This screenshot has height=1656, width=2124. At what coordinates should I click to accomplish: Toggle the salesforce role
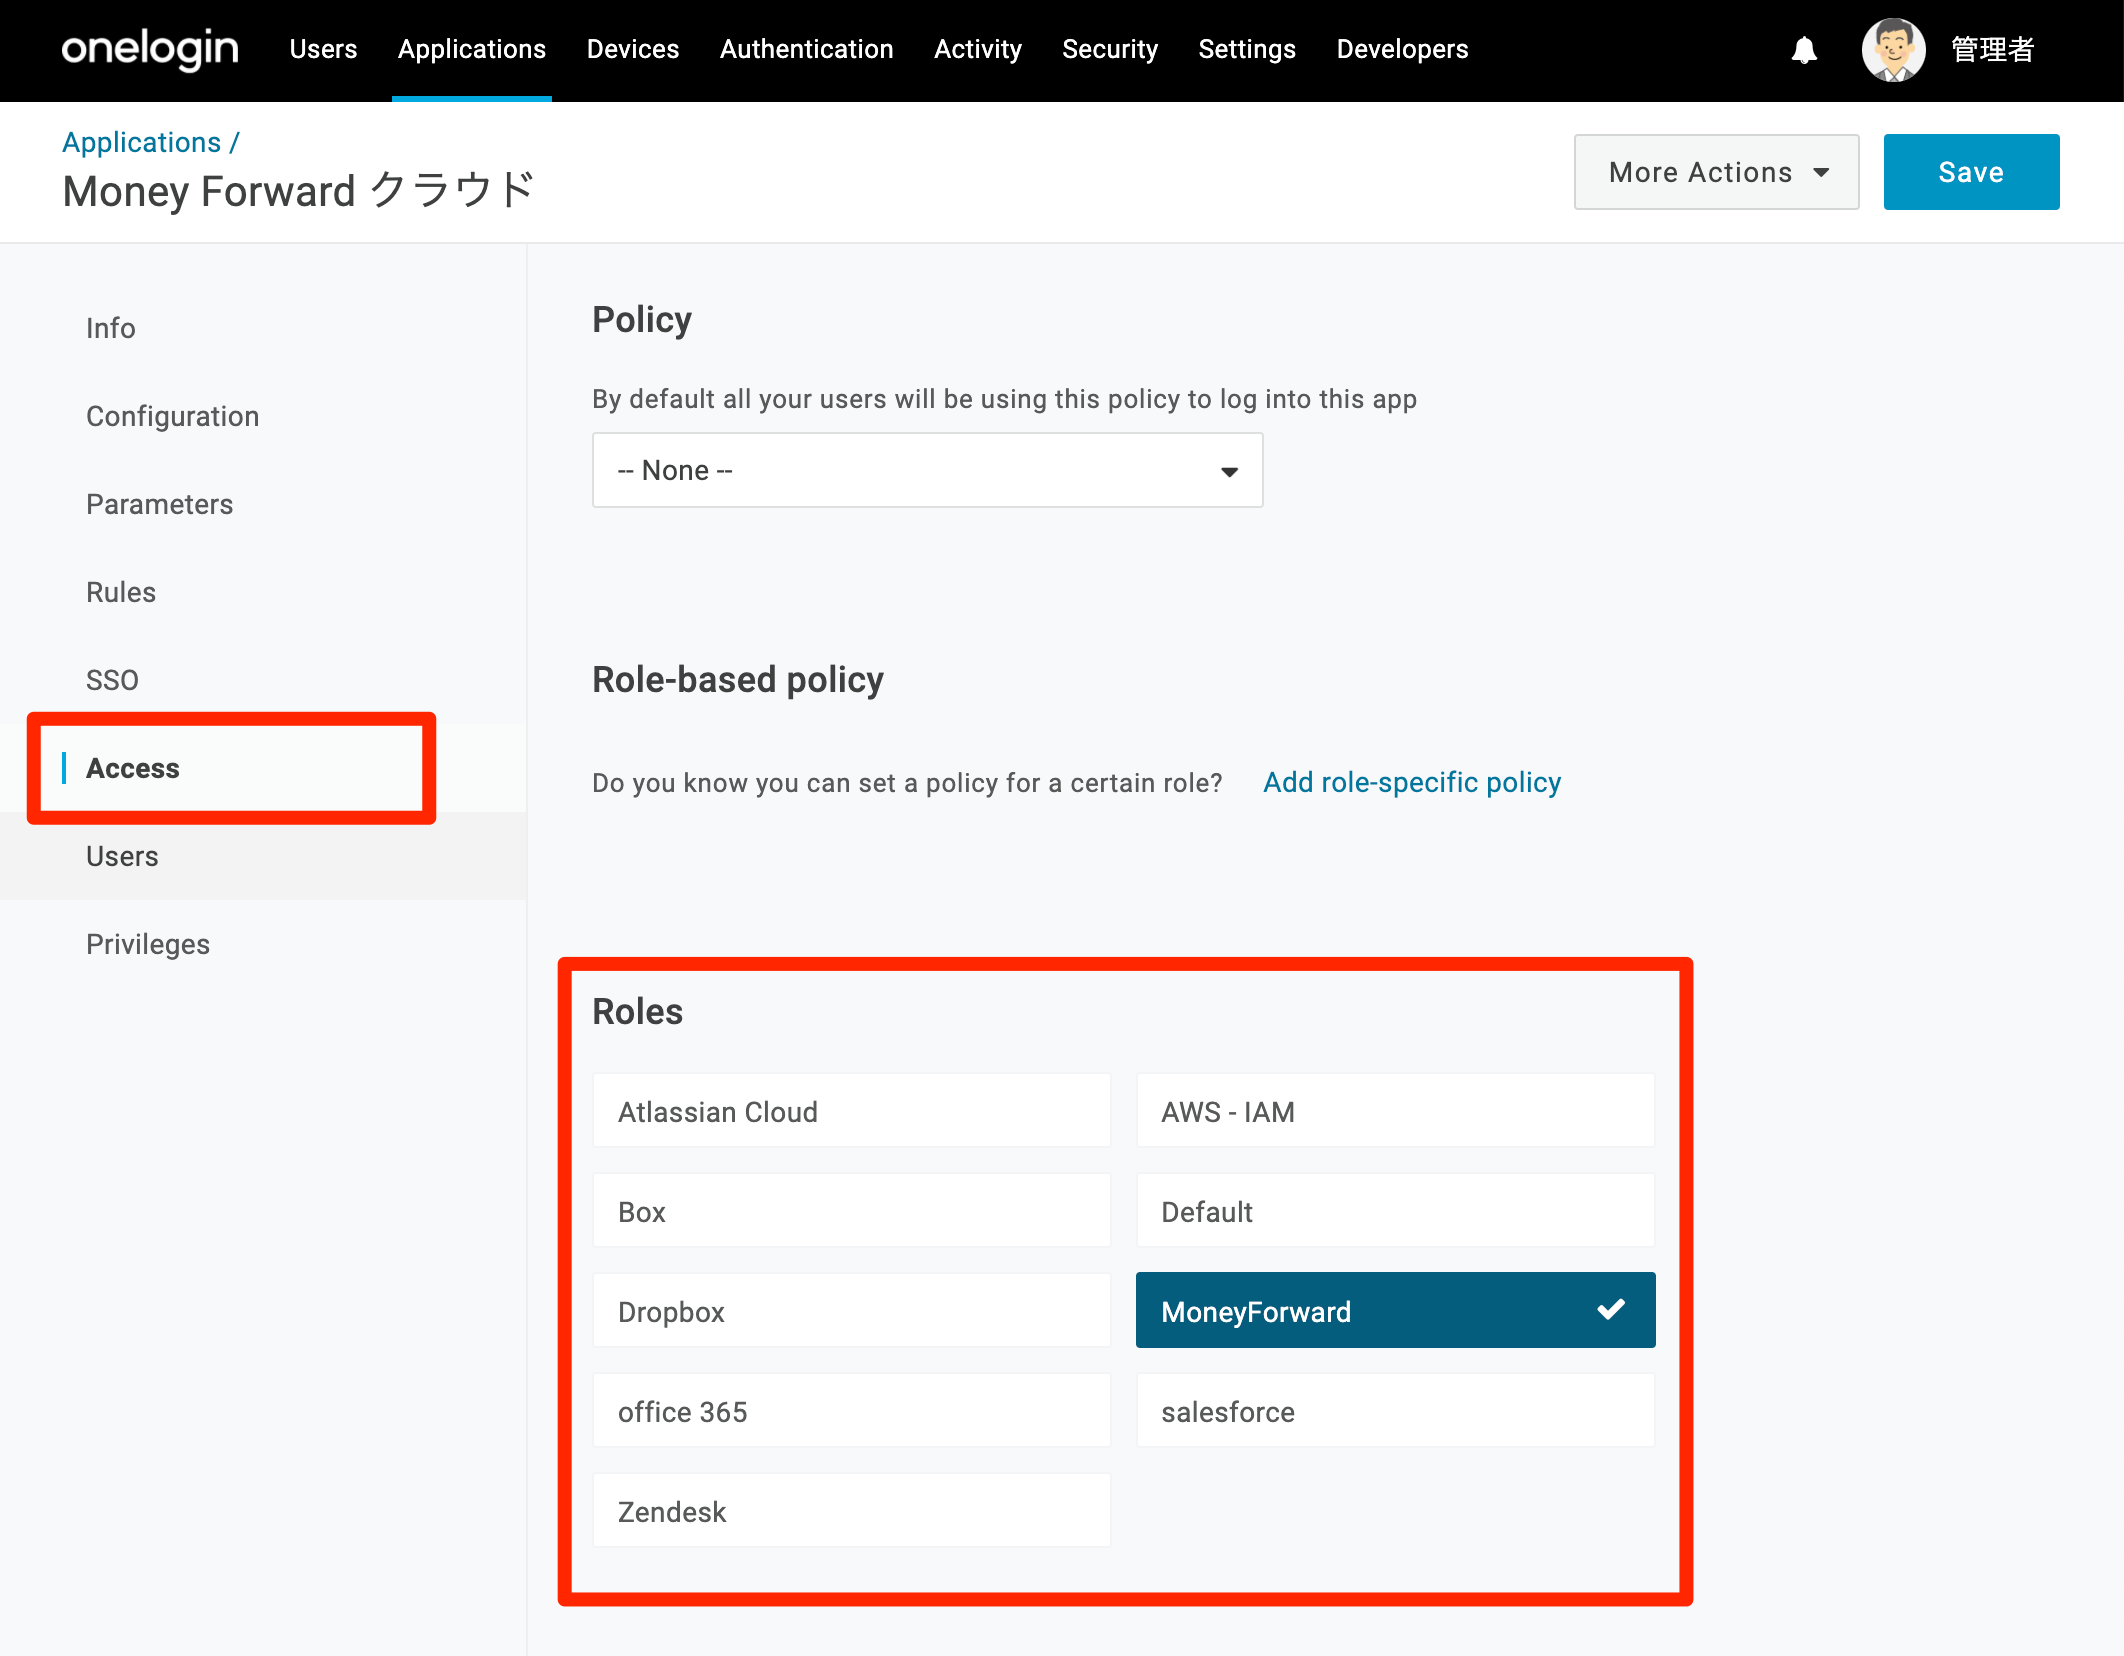[x=1395, y=1410]
